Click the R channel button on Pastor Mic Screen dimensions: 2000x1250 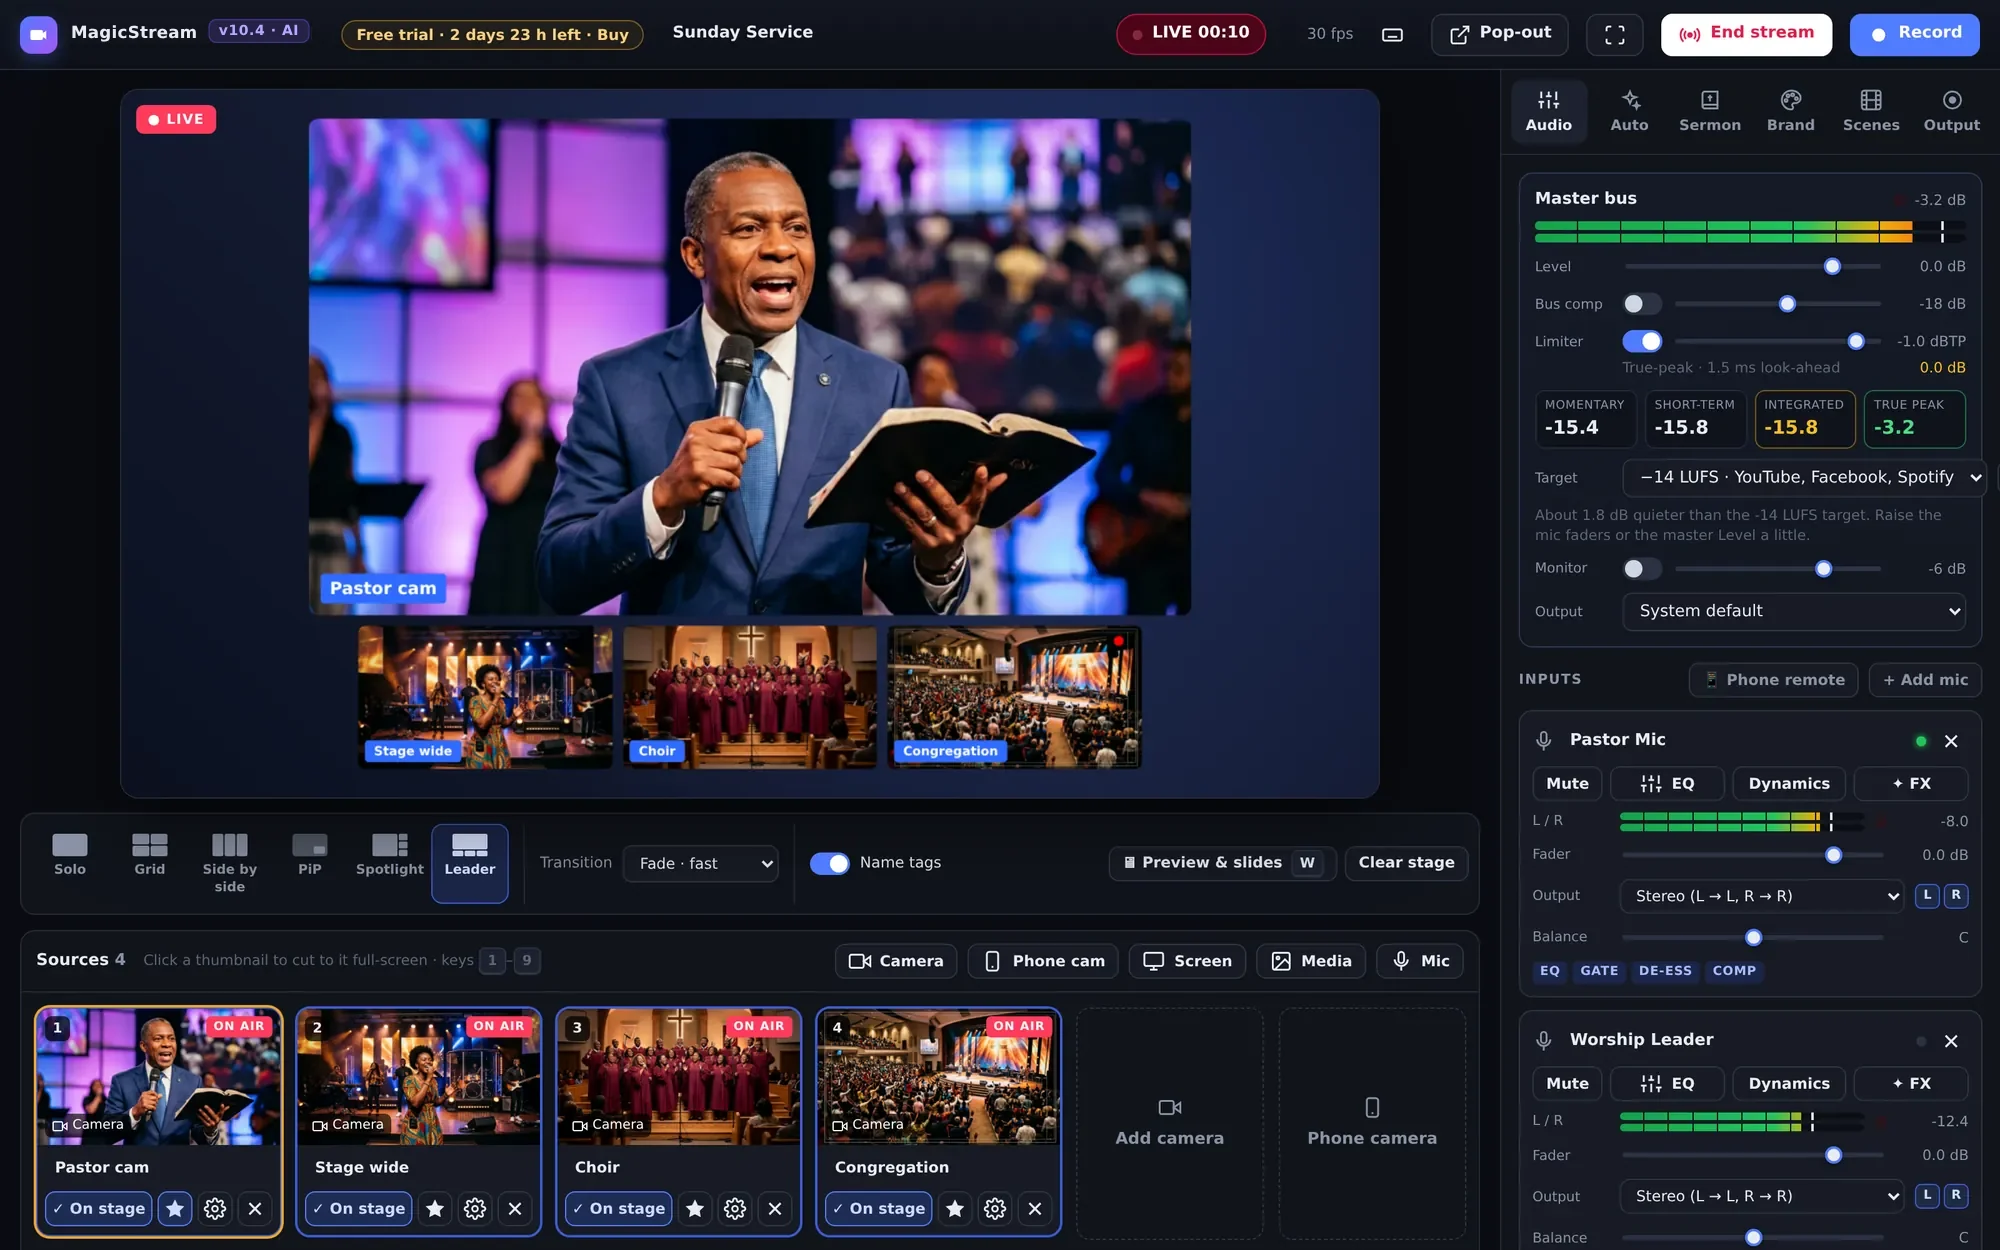point(1956,895)
